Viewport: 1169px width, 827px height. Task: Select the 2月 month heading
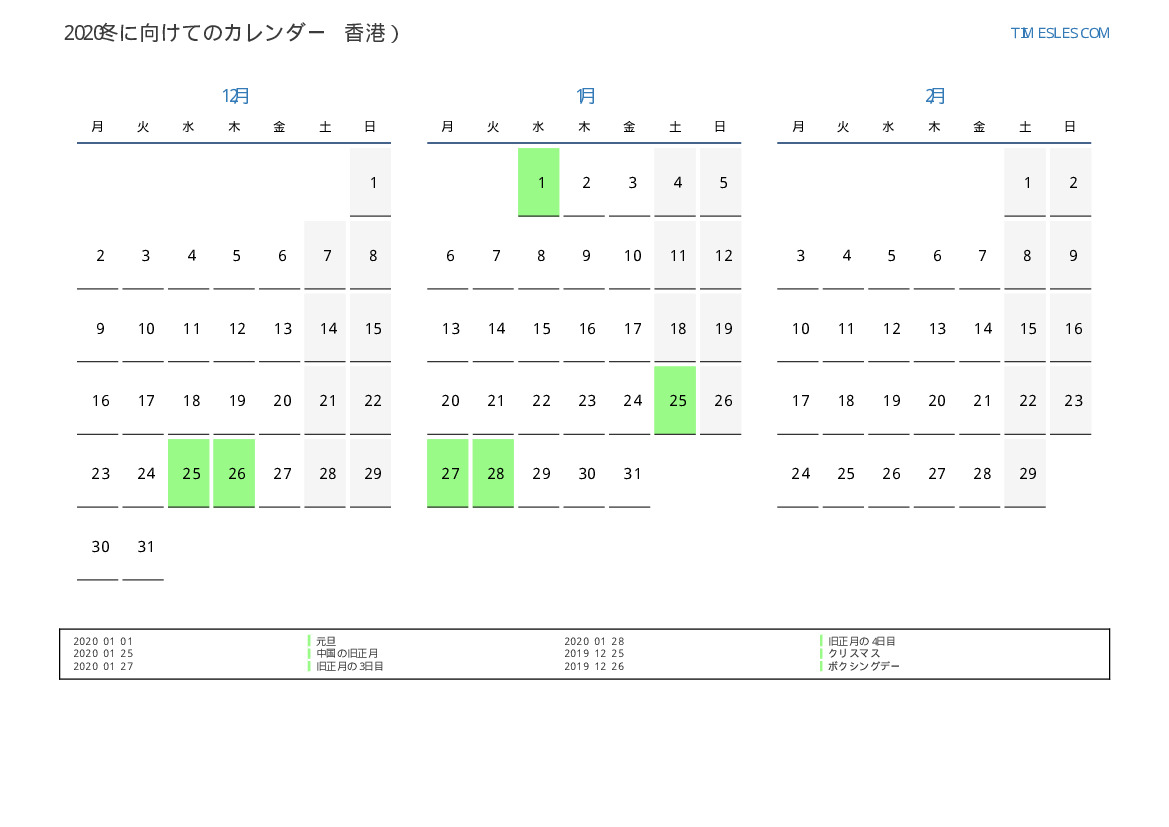(935, 95)
